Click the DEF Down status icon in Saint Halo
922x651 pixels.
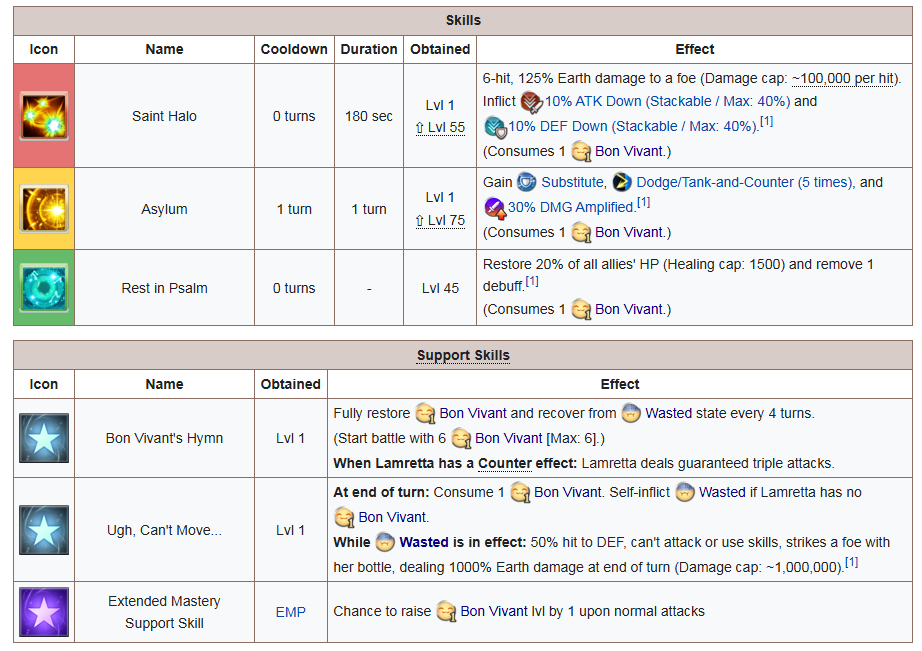point(495,127)
